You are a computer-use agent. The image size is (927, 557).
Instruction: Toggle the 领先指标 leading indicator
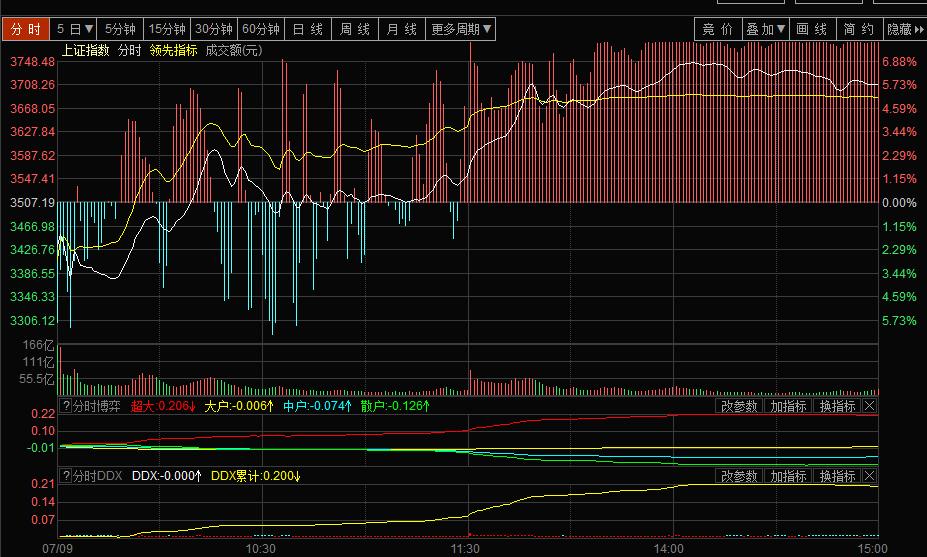click(173, 50)
